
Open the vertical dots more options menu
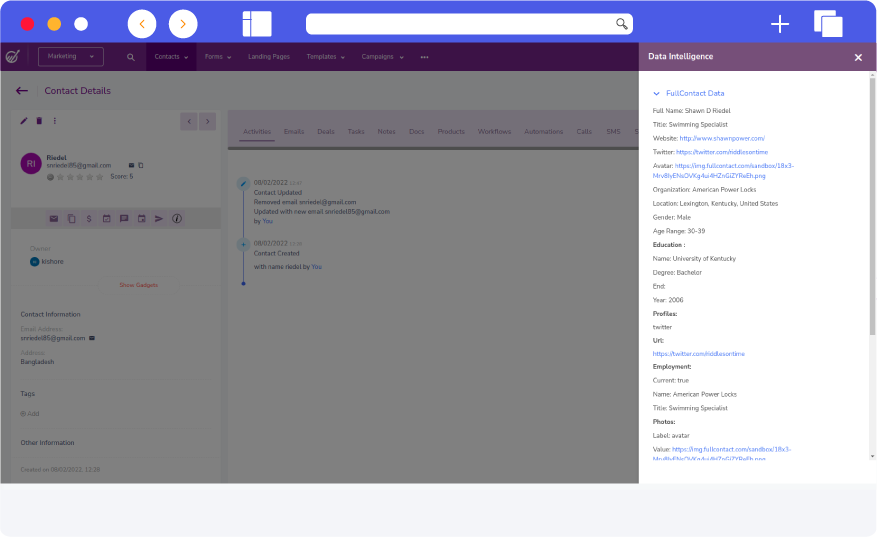coord(54,121)
